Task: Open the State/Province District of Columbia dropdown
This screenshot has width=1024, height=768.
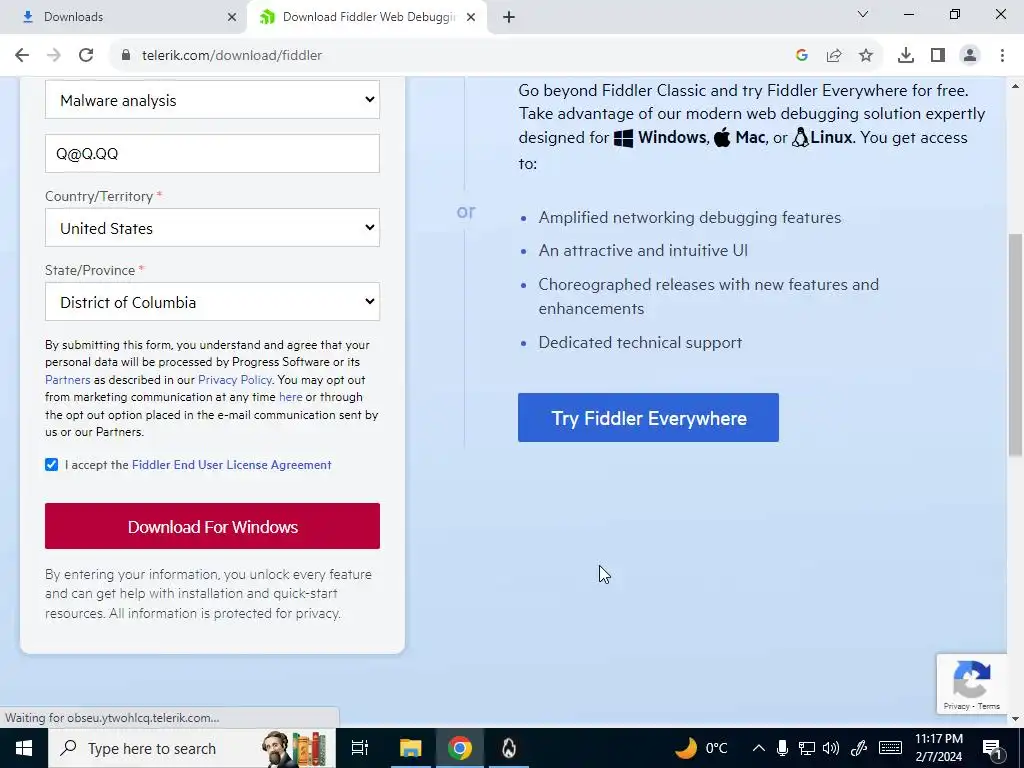Action: tap(212, 302)
